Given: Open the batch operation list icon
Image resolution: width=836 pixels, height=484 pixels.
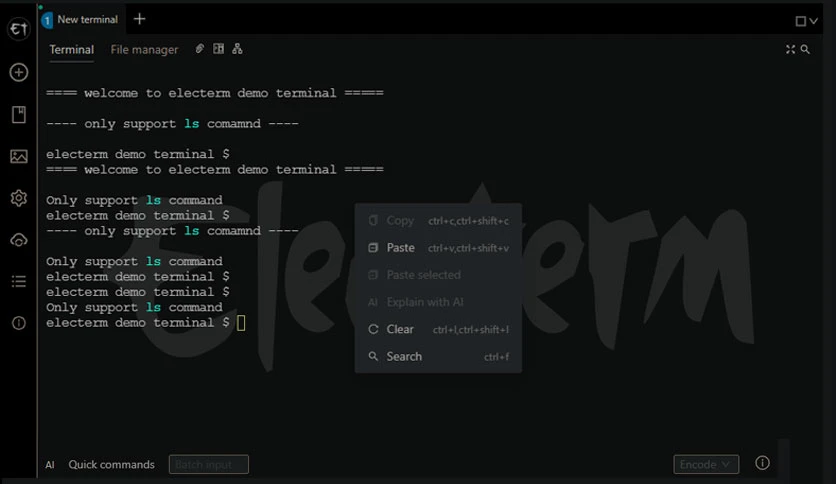Looking at the screenshot, I should pyautogui.click(x=19, y=281).
